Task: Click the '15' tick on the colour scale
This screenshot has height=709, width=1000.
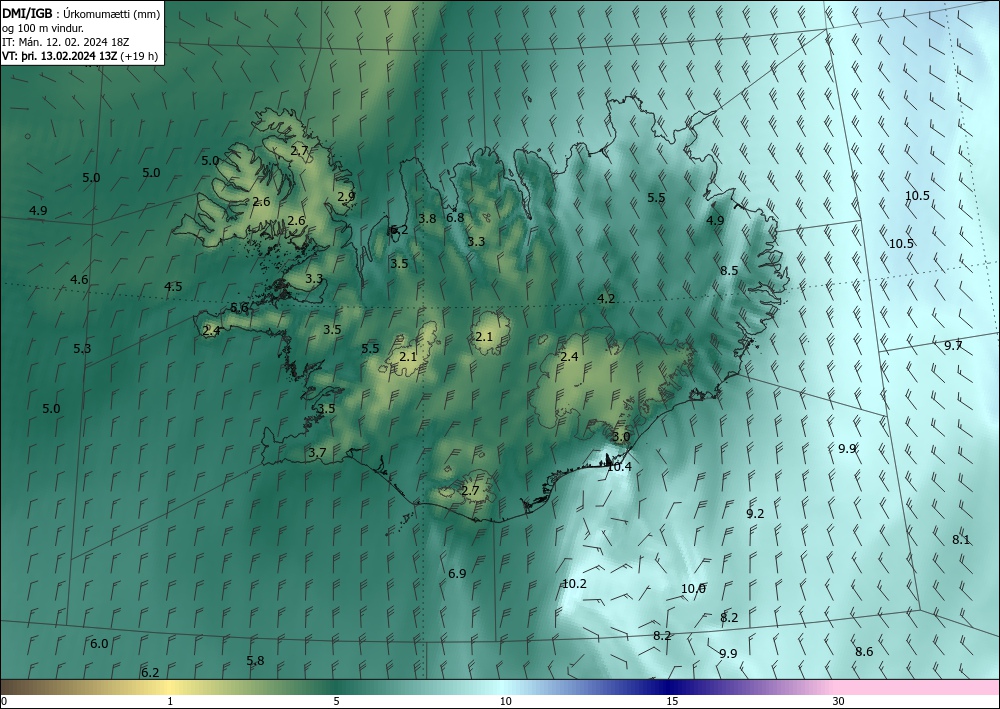Action: tap(672, 702)
